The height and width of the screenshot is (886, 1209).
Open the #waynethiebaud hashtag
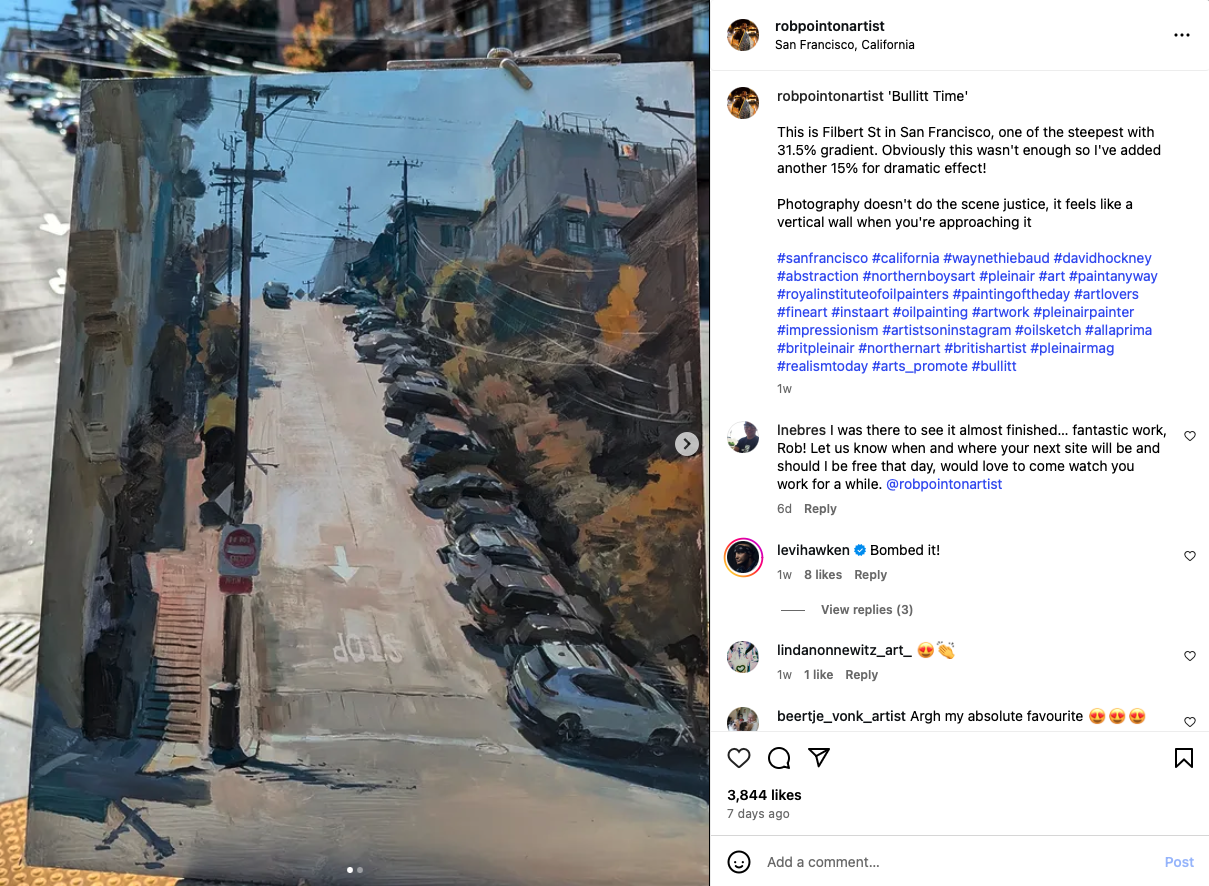tap(996, 258)
